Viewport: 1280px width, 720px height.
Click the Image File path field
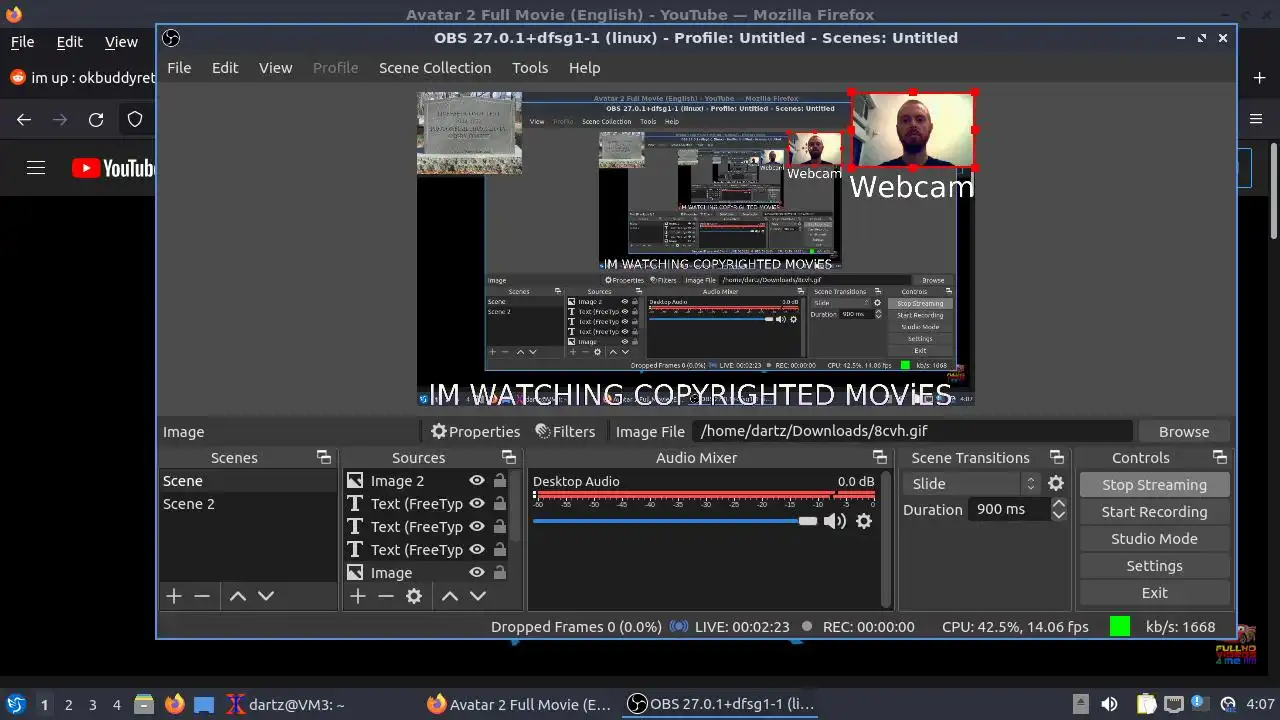tap(914, 432)
